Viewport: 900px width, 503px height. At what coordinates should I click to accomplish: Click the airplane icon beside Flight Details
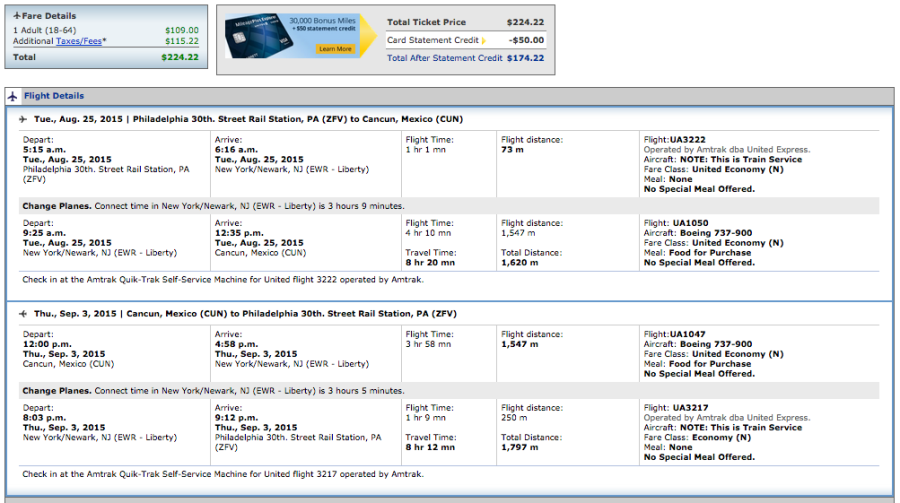(x=13, y=97)
